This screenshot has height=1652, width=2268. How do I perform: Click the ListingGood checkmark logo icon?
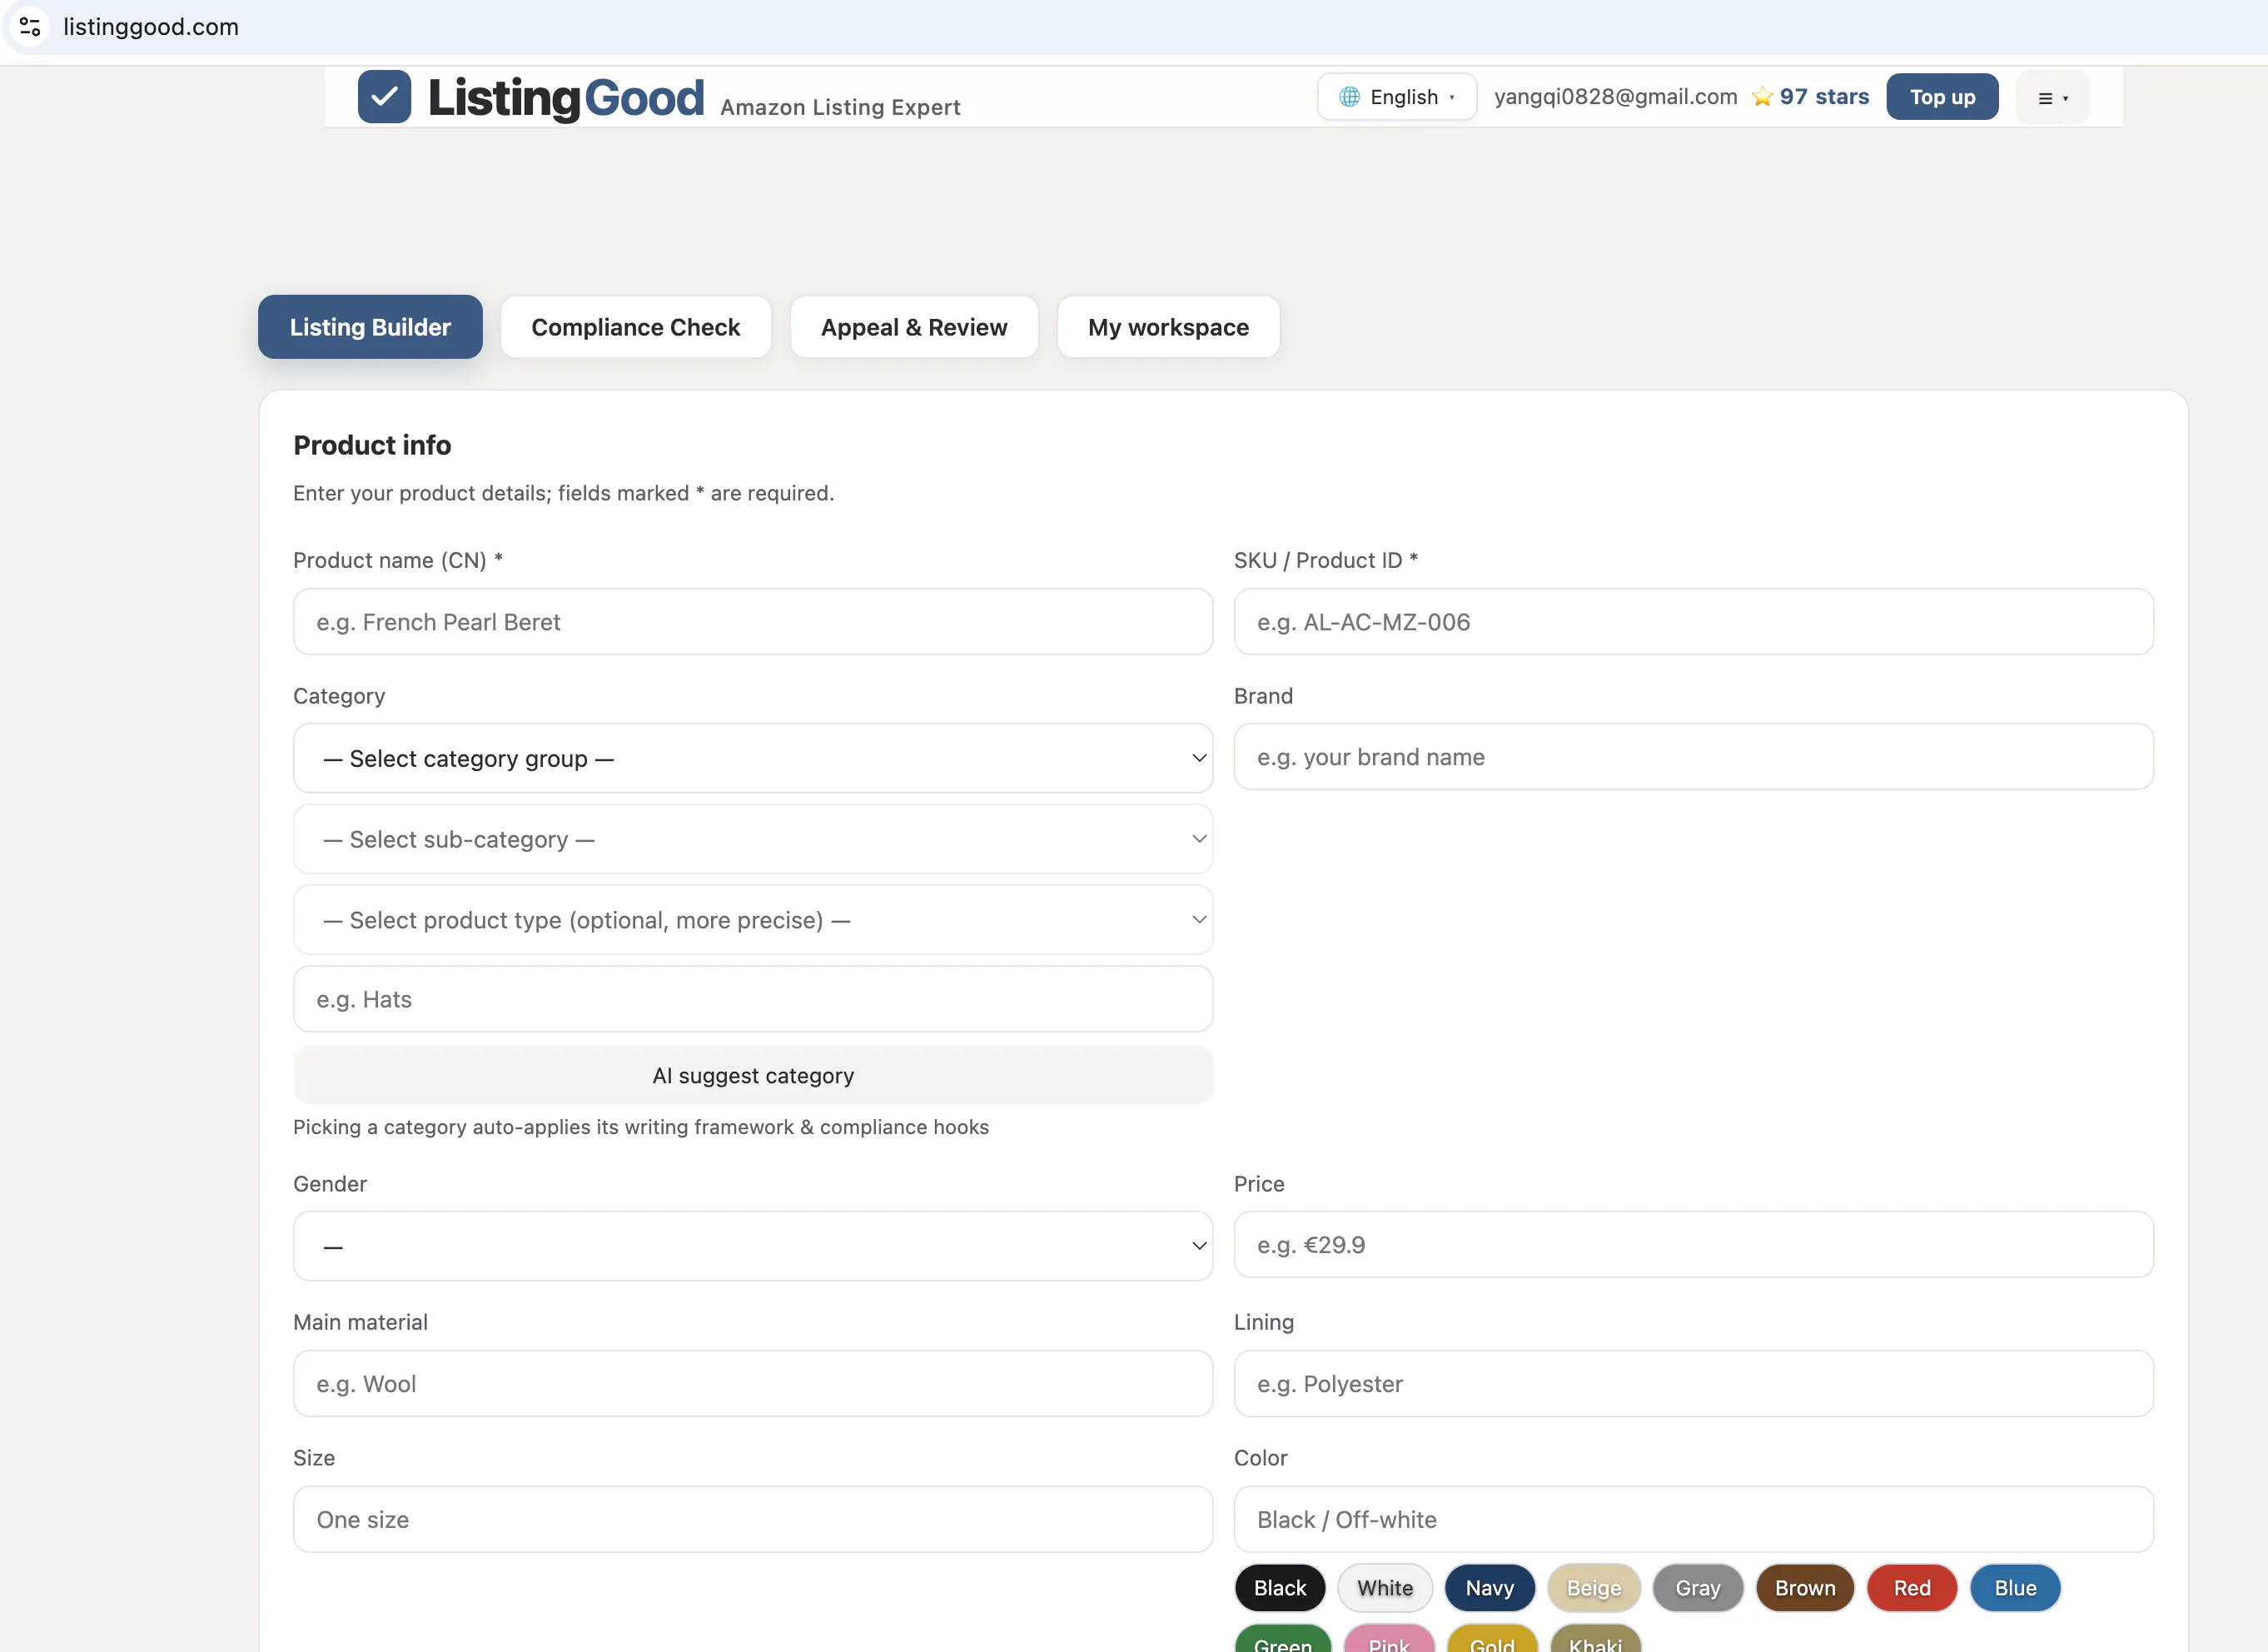pos(384,97)
